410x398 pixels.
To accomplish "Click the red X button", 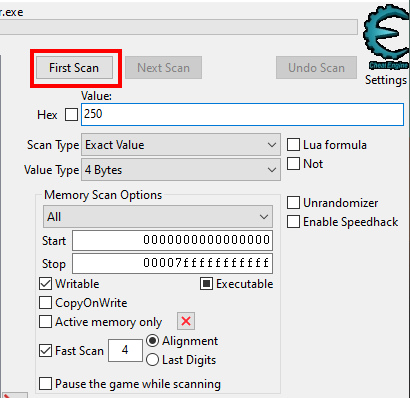I will (186, 321).
